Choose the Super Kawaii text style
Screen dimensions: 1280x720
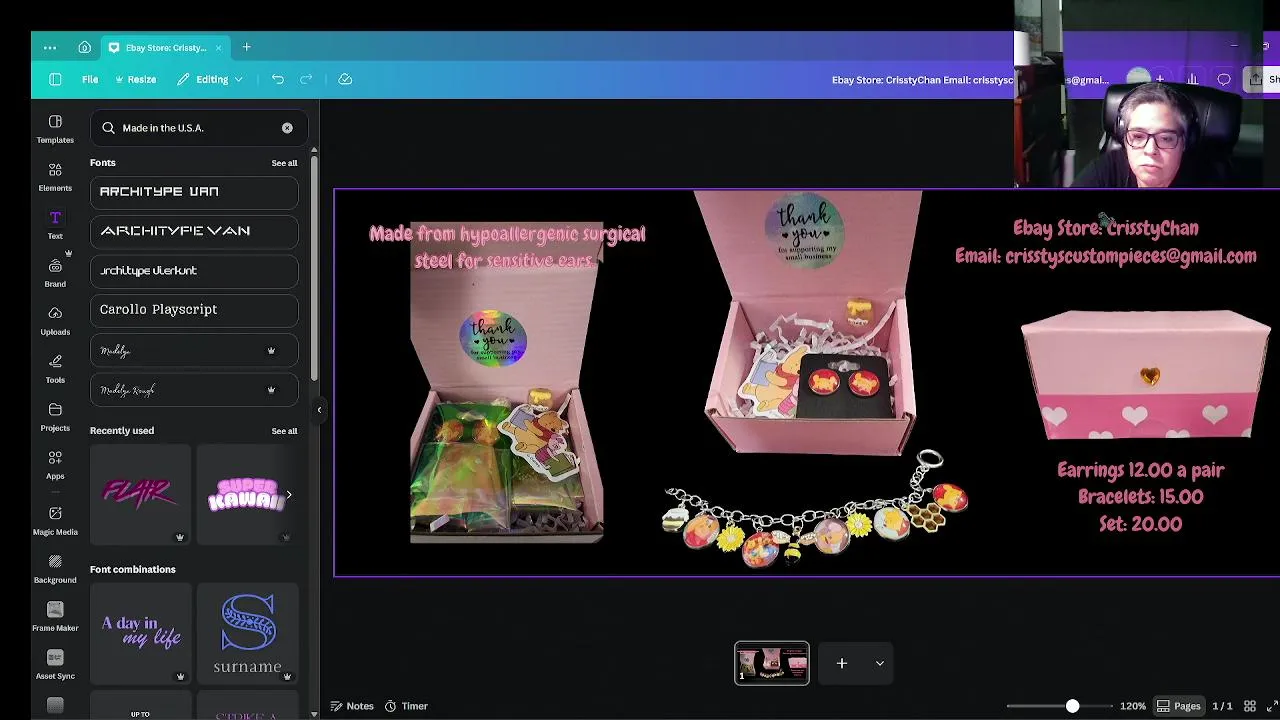tap(247, 494)
